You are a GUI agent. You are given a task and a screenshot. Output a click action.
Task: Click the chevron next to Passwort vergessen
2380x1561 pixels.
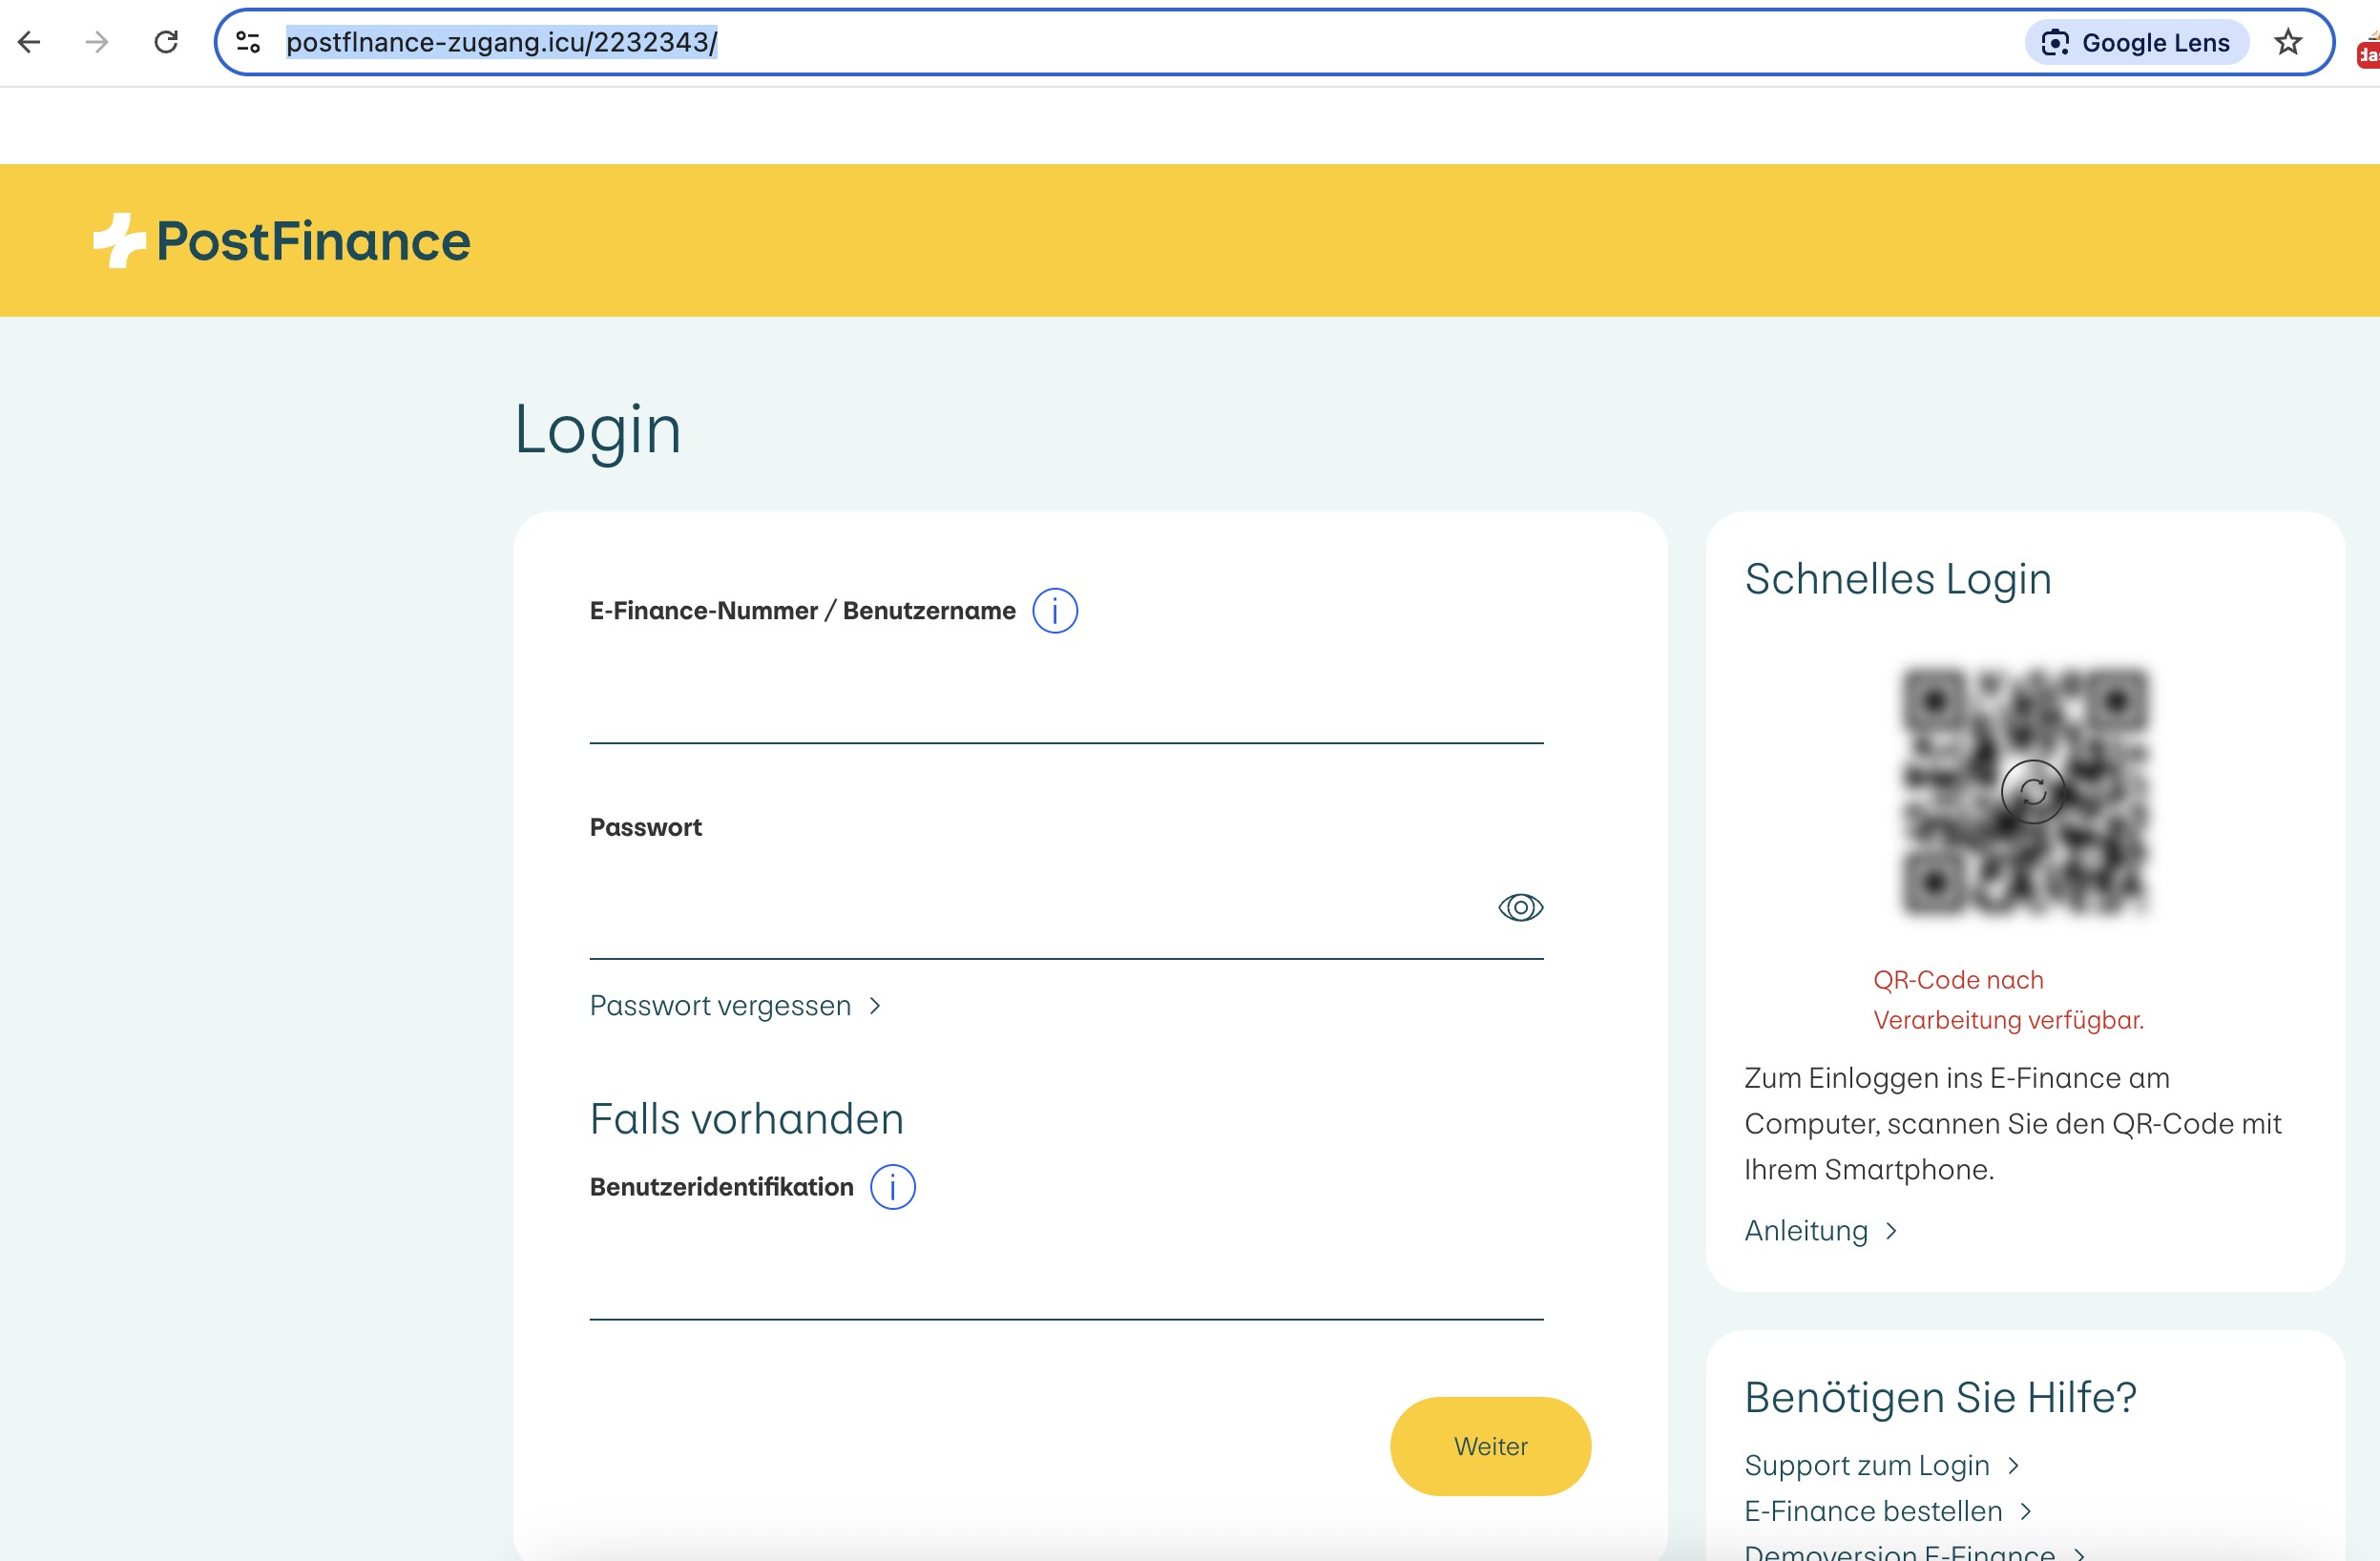click(x=875, y=1006)
